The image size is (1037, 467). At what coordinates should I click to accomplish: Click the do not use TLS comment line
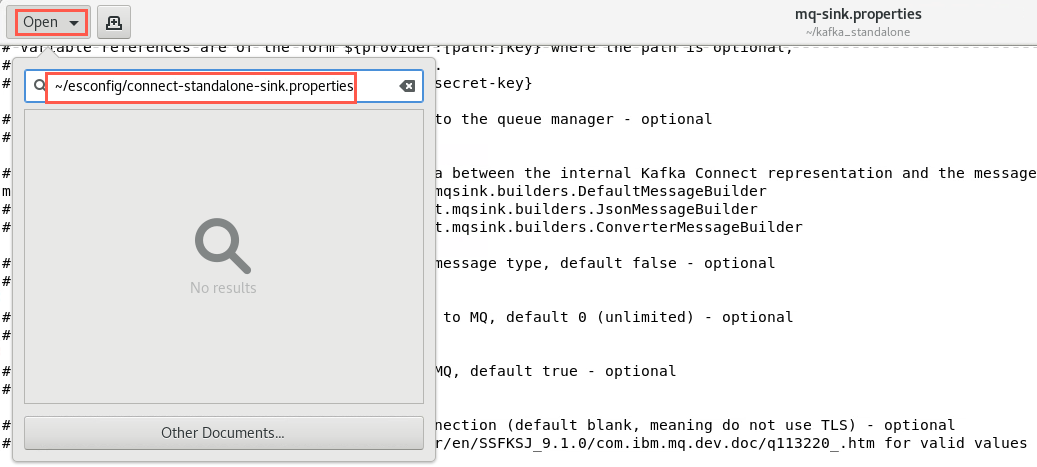click(694, 425)
